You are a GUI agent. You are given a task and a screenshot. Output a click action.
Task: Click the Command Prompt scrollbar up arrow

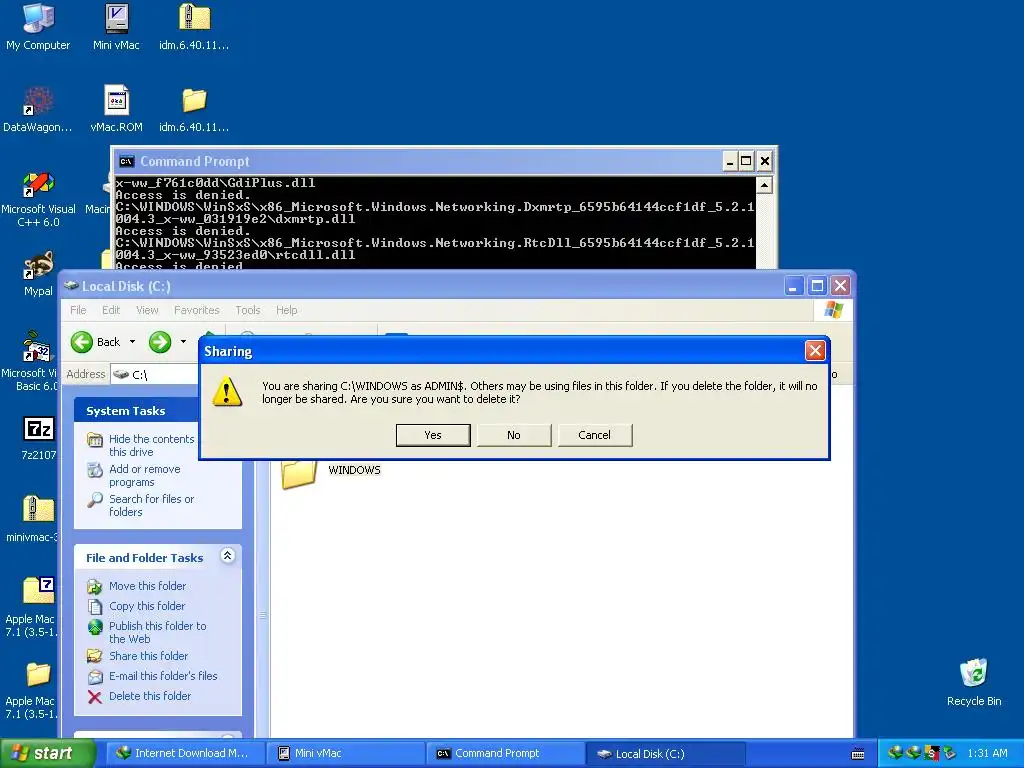tap(764, 185)
